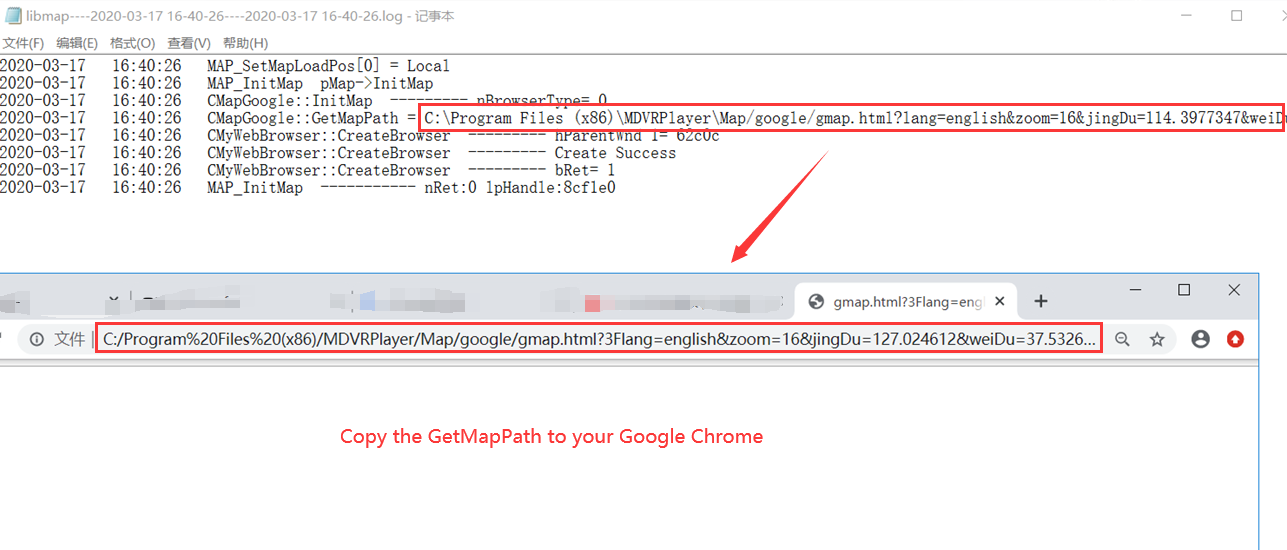The height and width of the screenshot is (550, 1287).
Task: Click the Notepad file icon in title bar
Action: 13,16
